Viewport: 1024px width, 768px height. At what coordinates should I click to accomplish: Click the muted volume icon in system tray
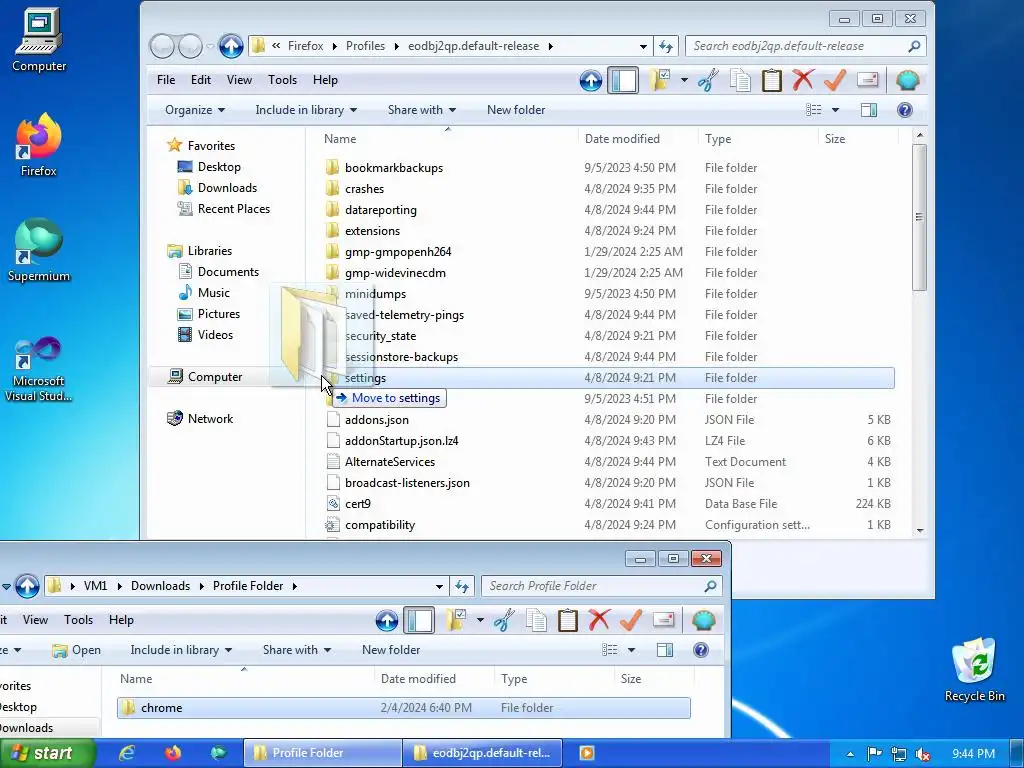click(x=922, y=754)
